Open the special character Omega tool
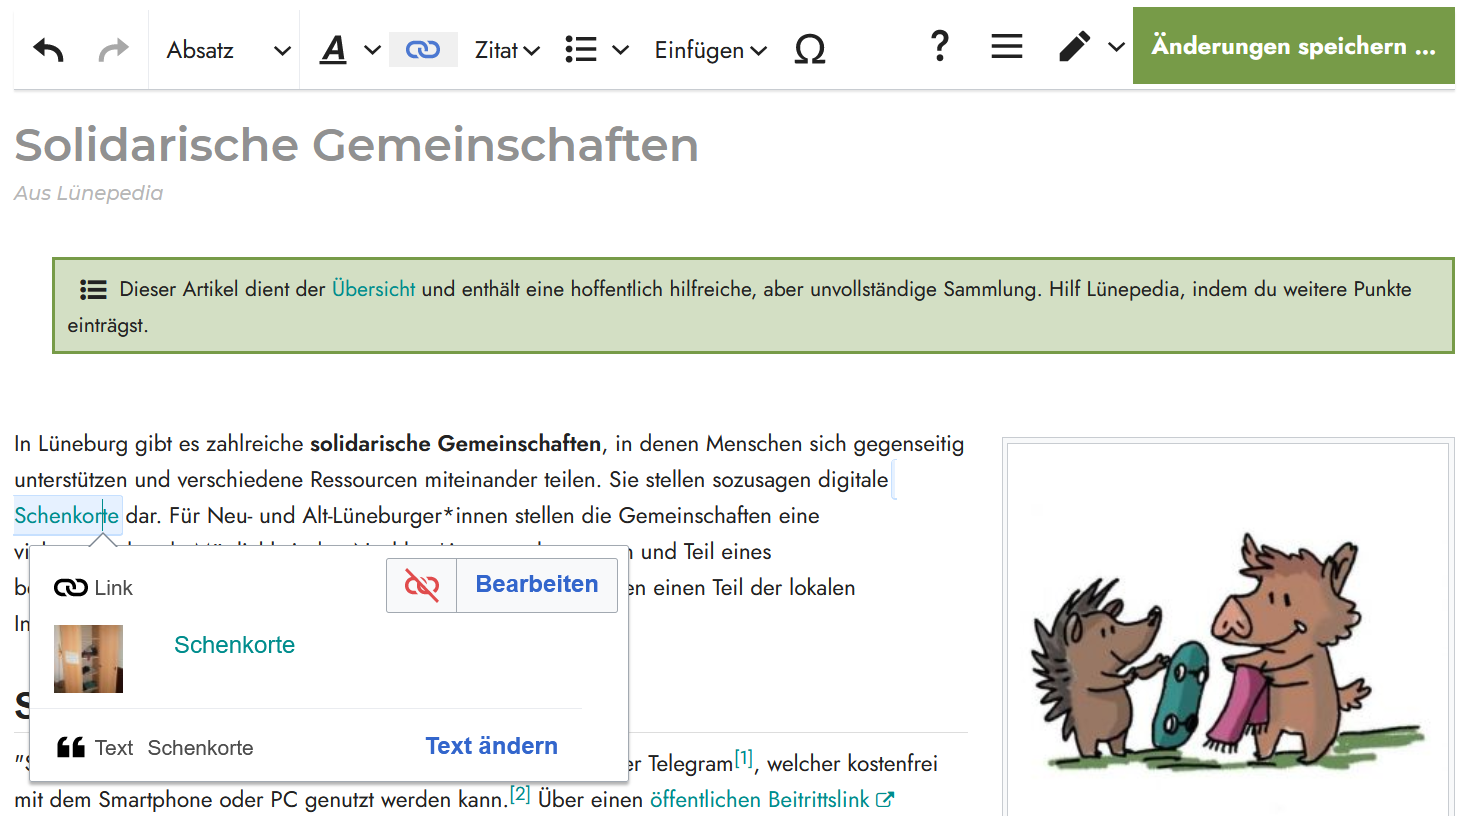The height and width of the screenshot is (816, 1459). point(809,49)
